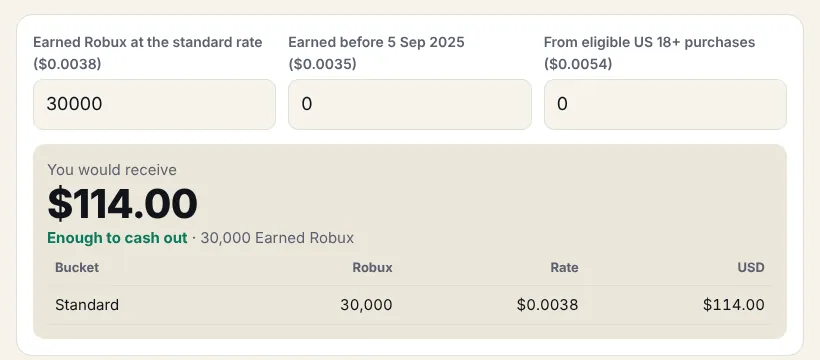Click the Rate column header
The image size is (820, 360).
click(564, 267)
